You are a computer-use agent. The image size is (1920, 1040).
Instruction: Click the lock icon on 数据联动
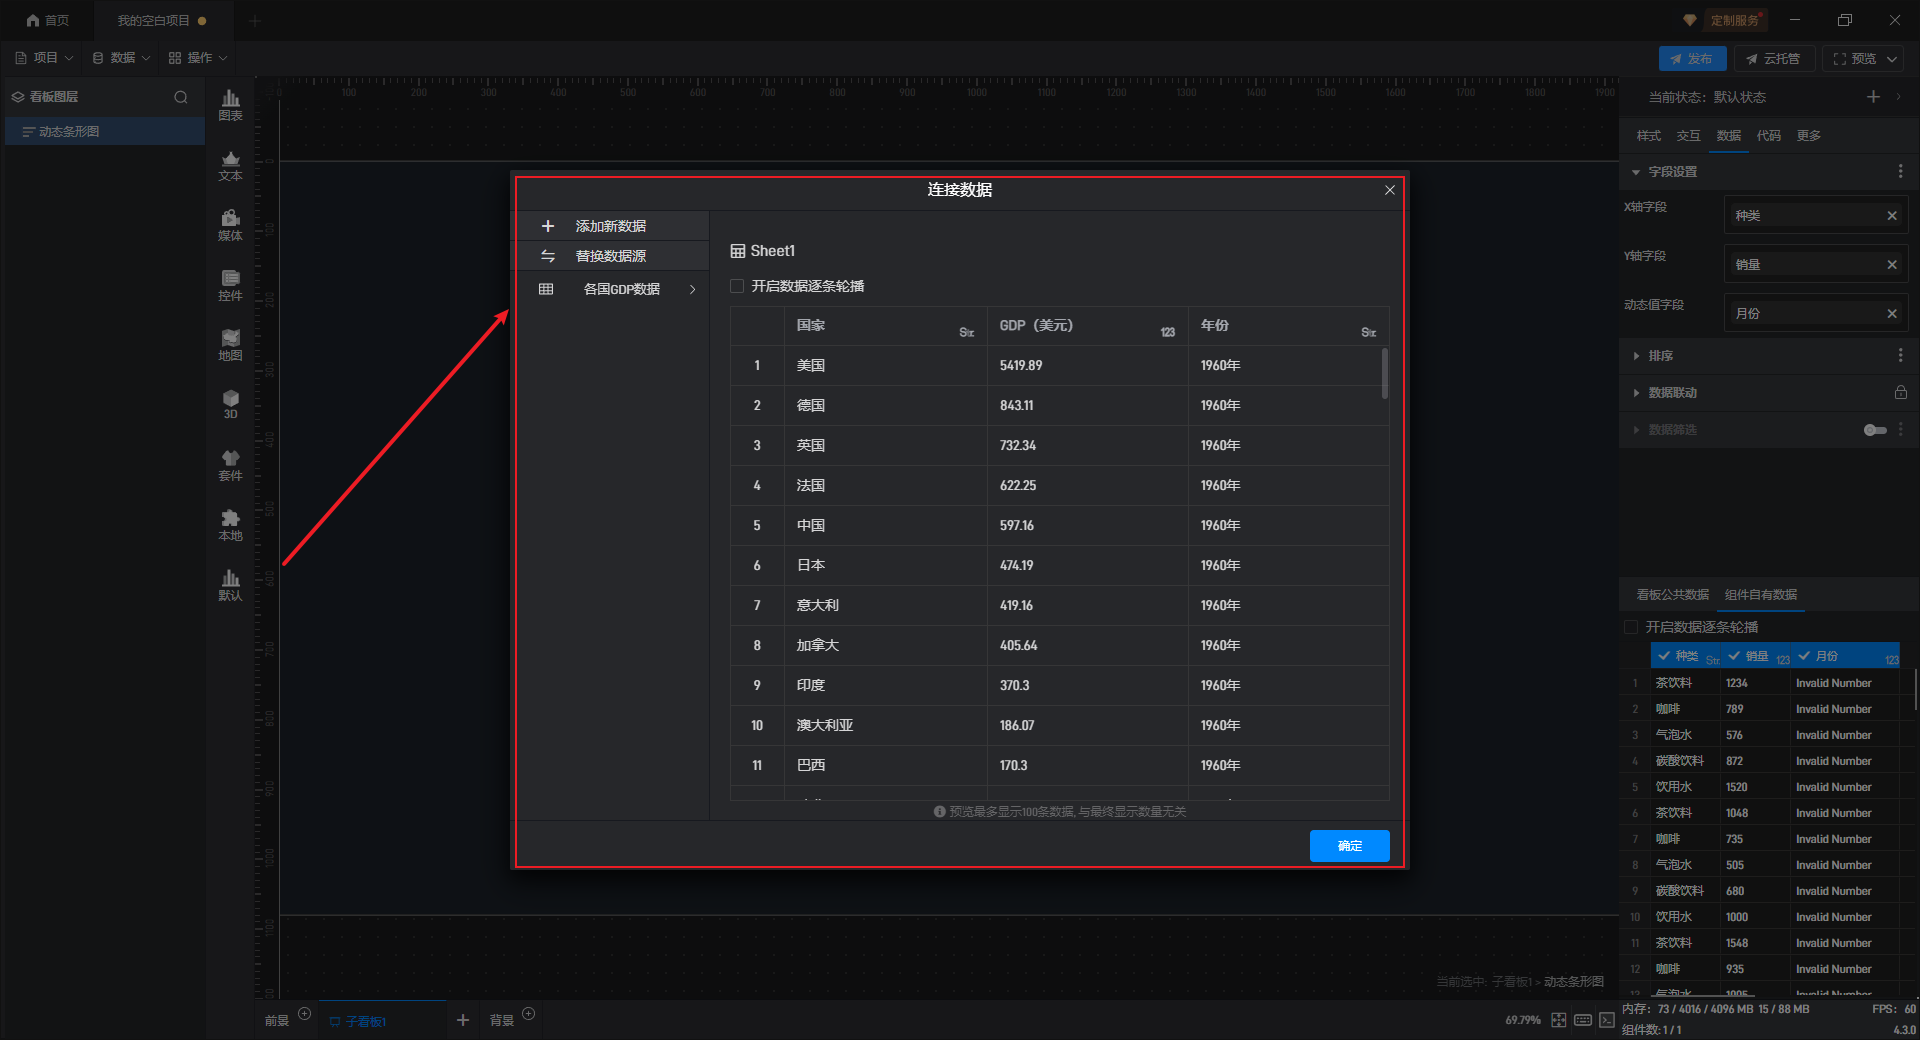pyautogui.click(x=1901, y=393)
